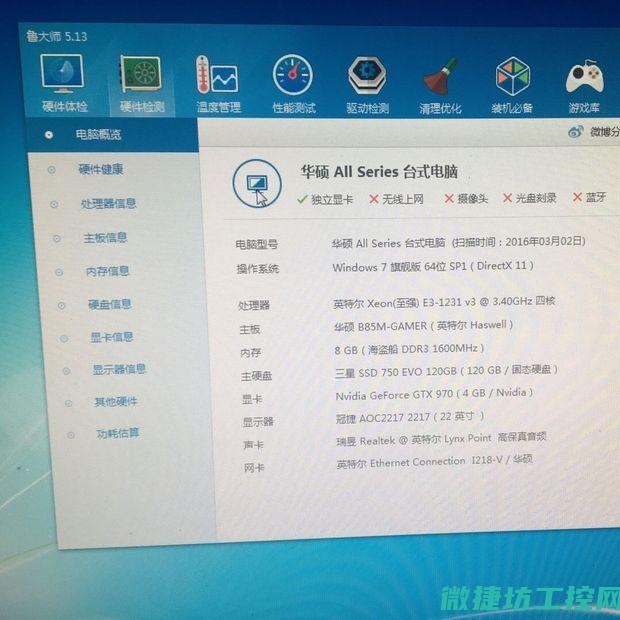Open 主板信息 motherboard info
The image size is (620, 620).
coord(105,238)
